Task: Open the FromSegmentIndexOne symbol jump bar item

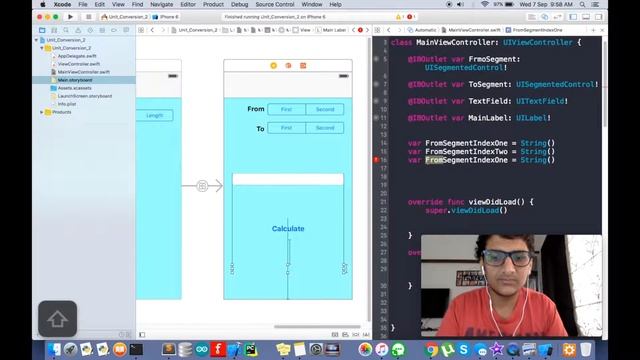Action: click(x=533, y=30)
